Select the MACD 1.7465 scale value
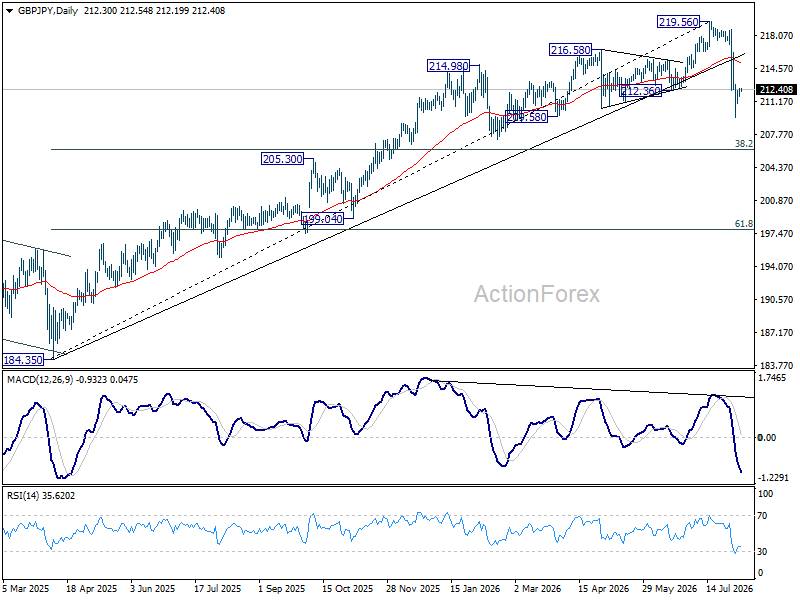800x600 pixels. (x=772, y=378)
